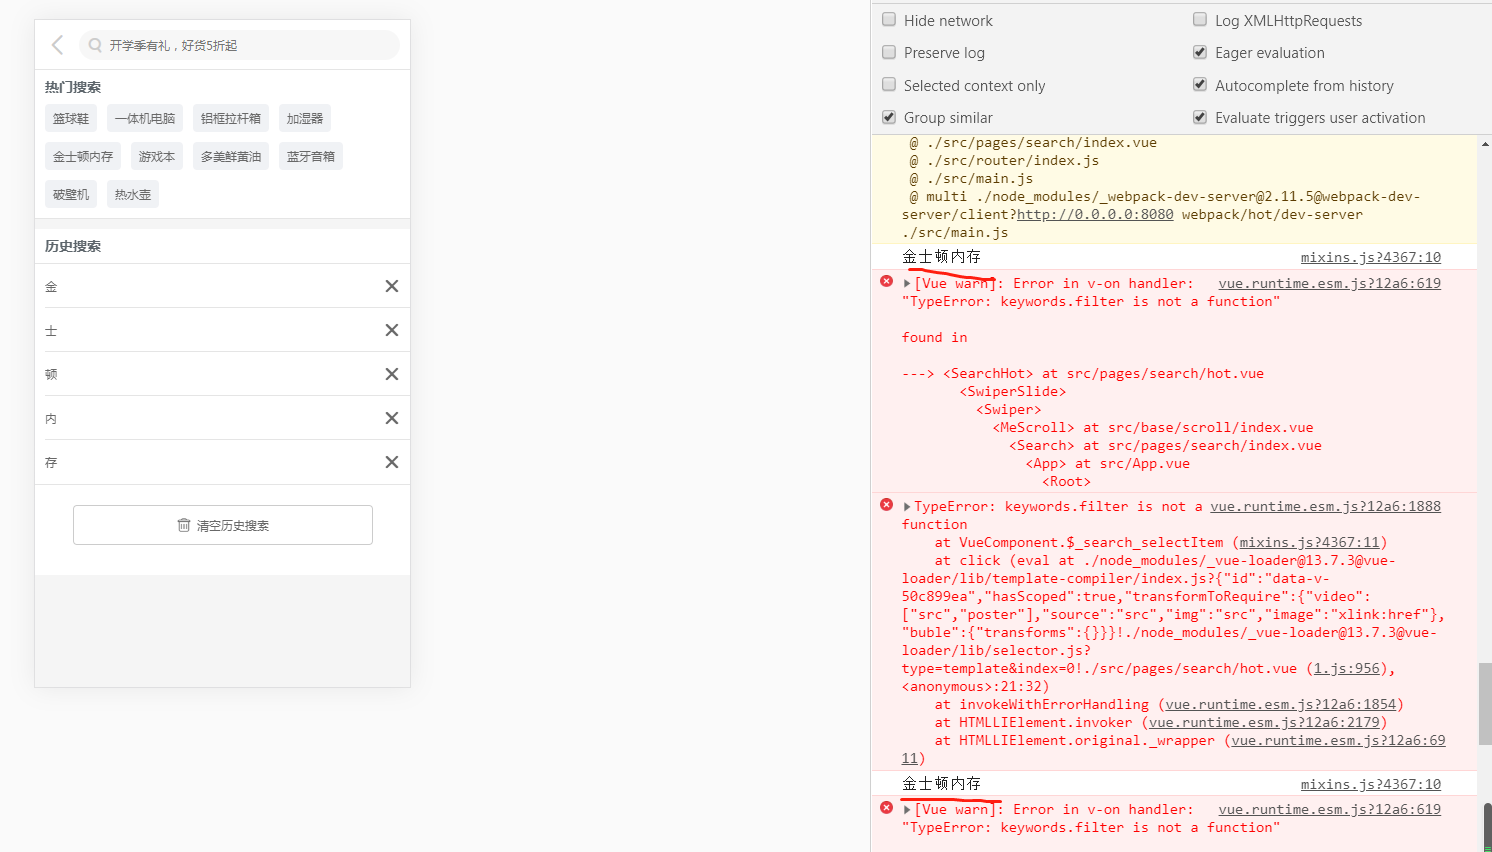
Task: Focus the search input field
Action: 240,45
